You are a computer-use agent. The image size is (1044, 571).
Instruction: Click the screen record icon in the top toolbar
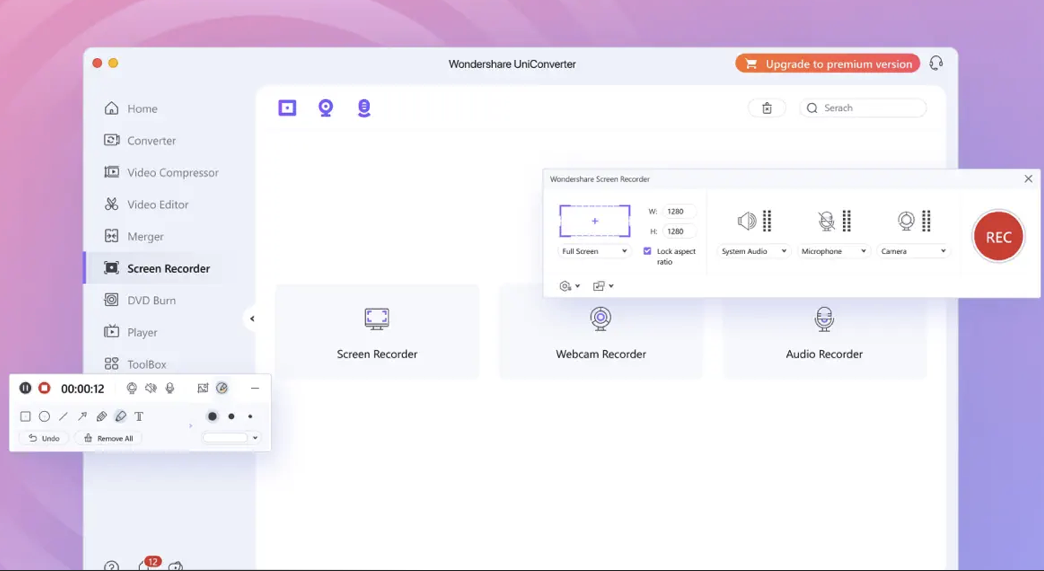[x=287, y=108]
